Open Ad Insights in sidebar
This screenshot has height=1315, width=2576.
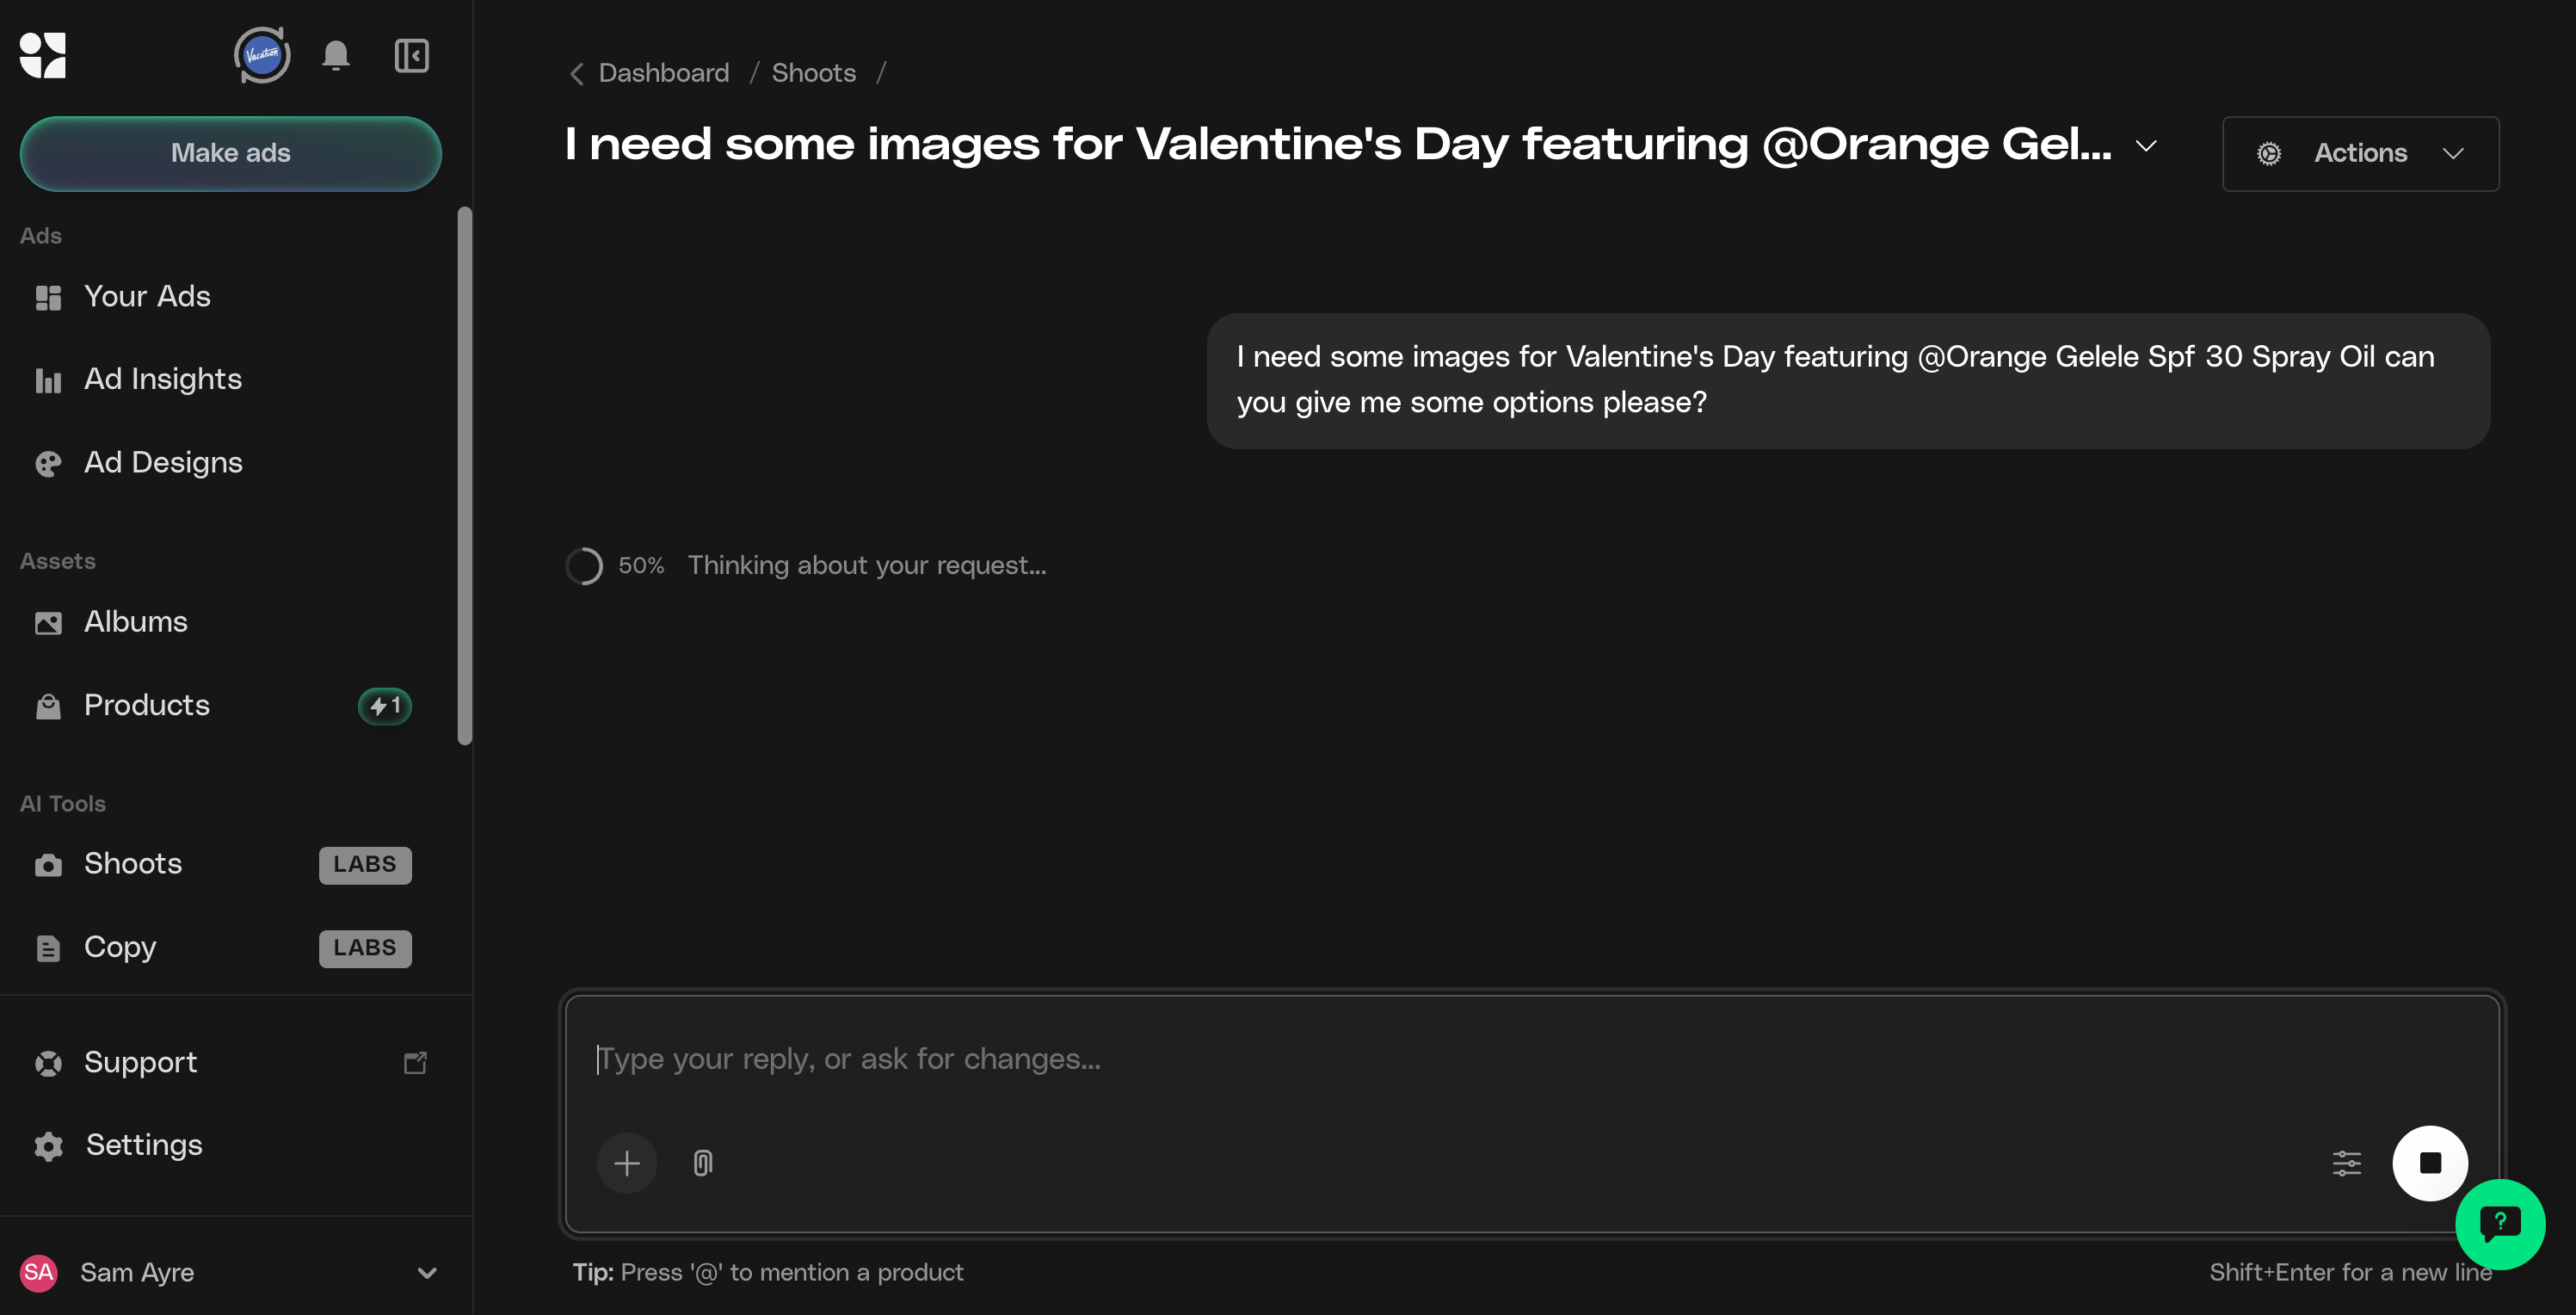coord(163,379)
